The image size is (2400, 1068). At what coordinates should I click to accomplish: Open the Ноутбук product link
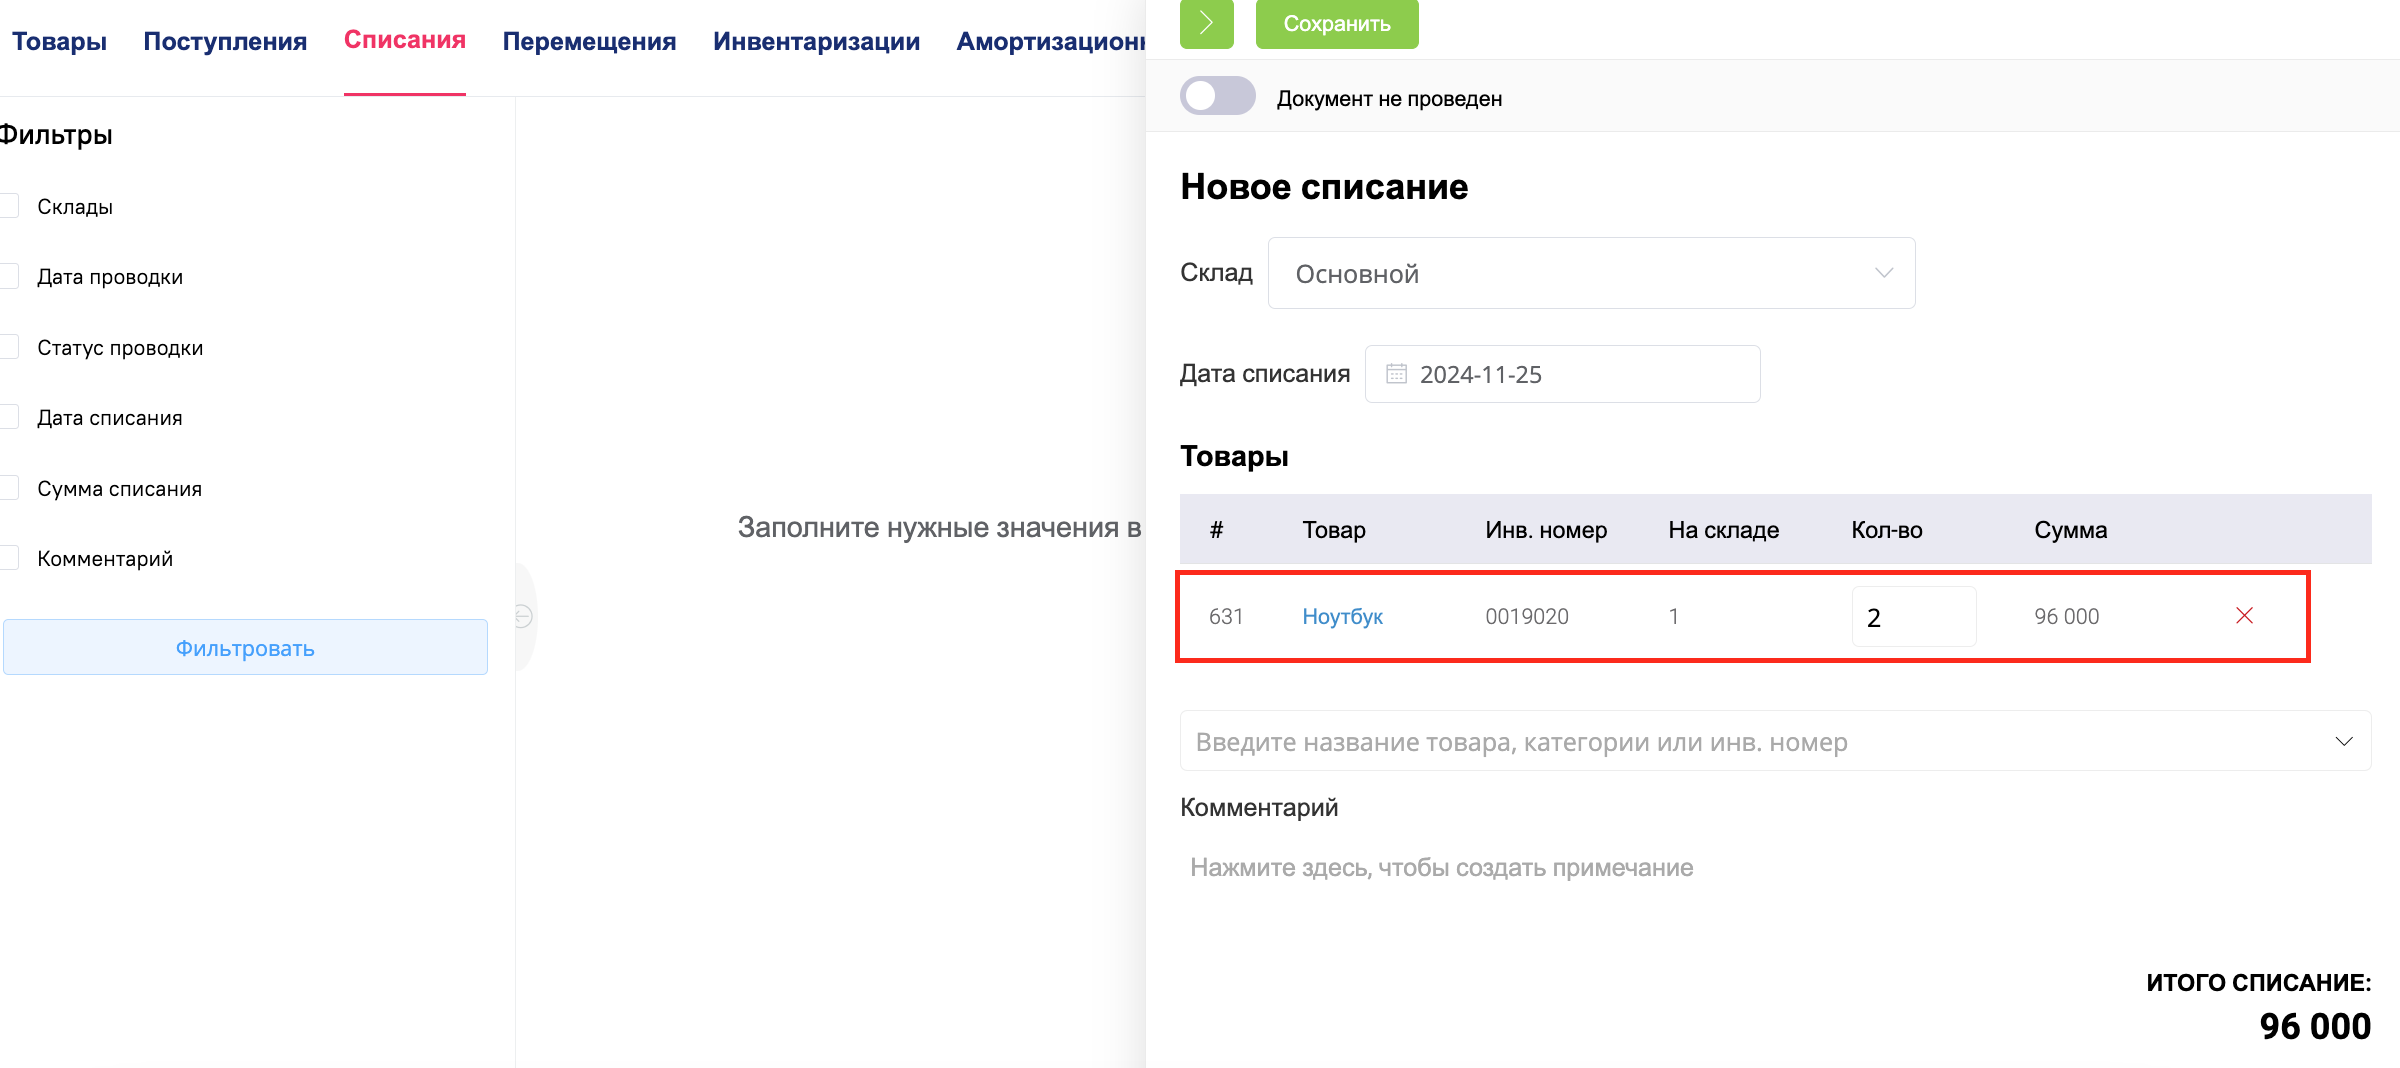pos(1343,616)
